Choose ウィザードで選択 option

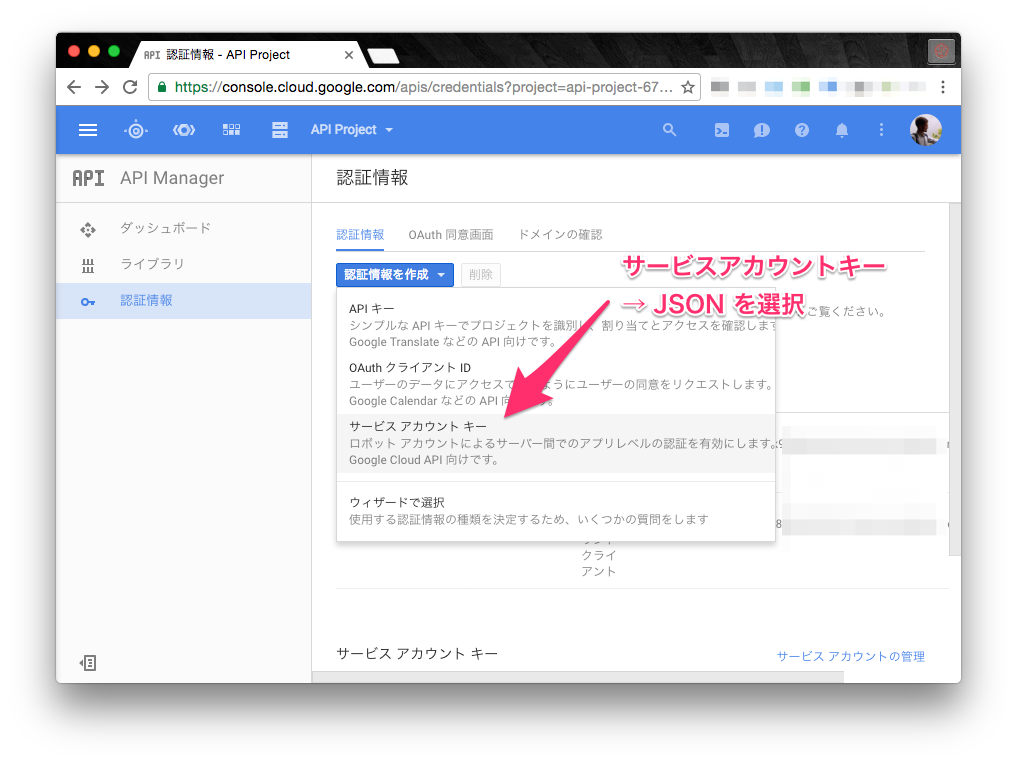[x=556, y=511]
